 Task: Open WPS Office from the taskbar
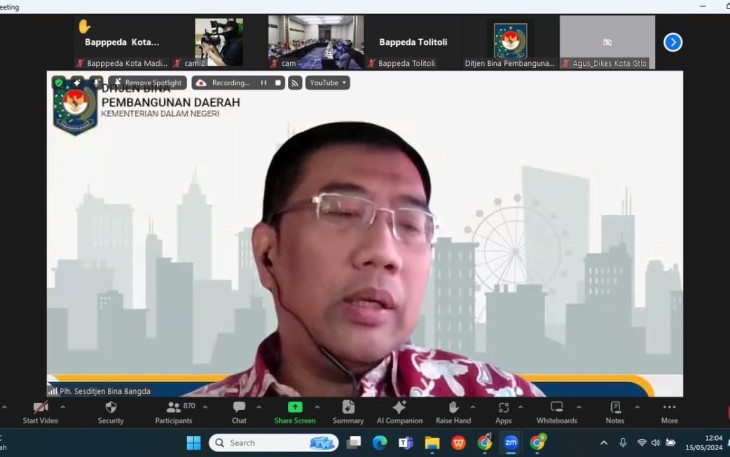[459, 443]
